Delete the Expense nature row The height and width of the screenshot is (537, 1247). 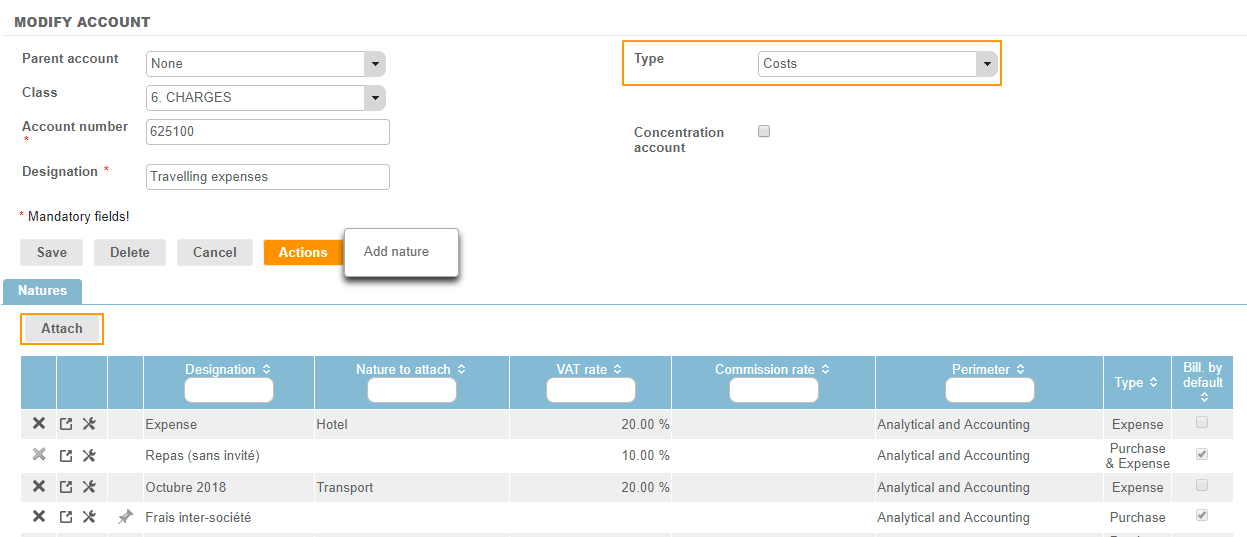38,424
